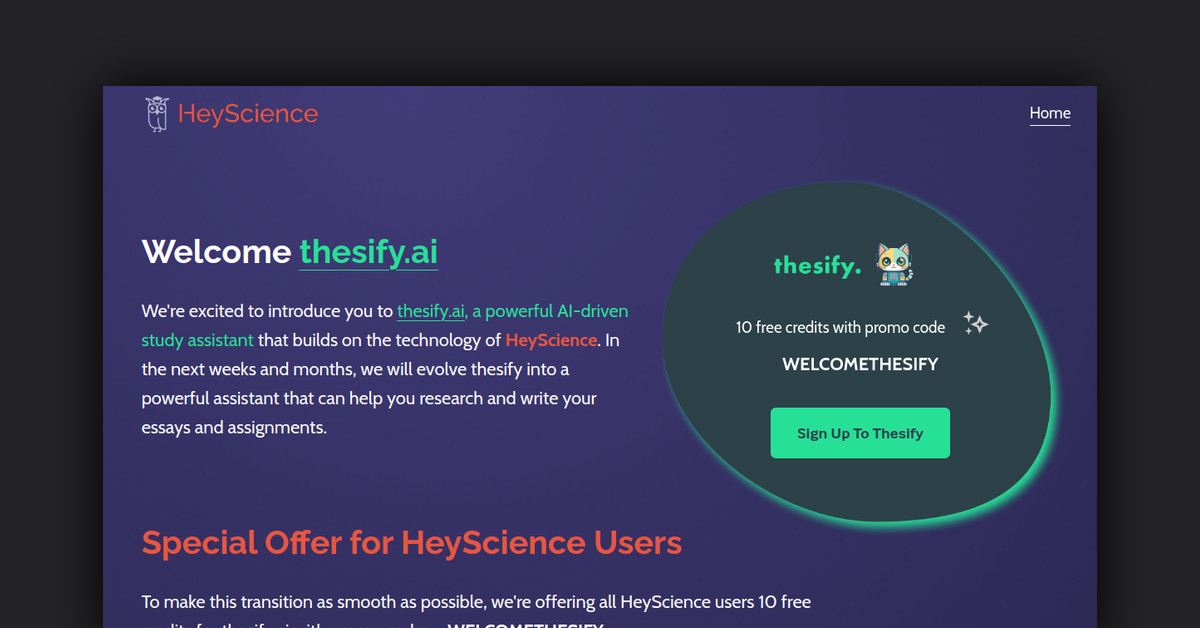1200x628 pixels.
Task: Click the larger sparkle star icon
Action: tap(980, 323)
